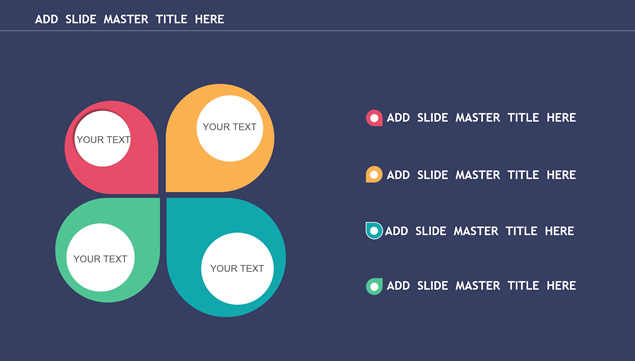Click the green teardrop bullet icon
This screenshot has height=361, width=635.
tap(374, 286)
